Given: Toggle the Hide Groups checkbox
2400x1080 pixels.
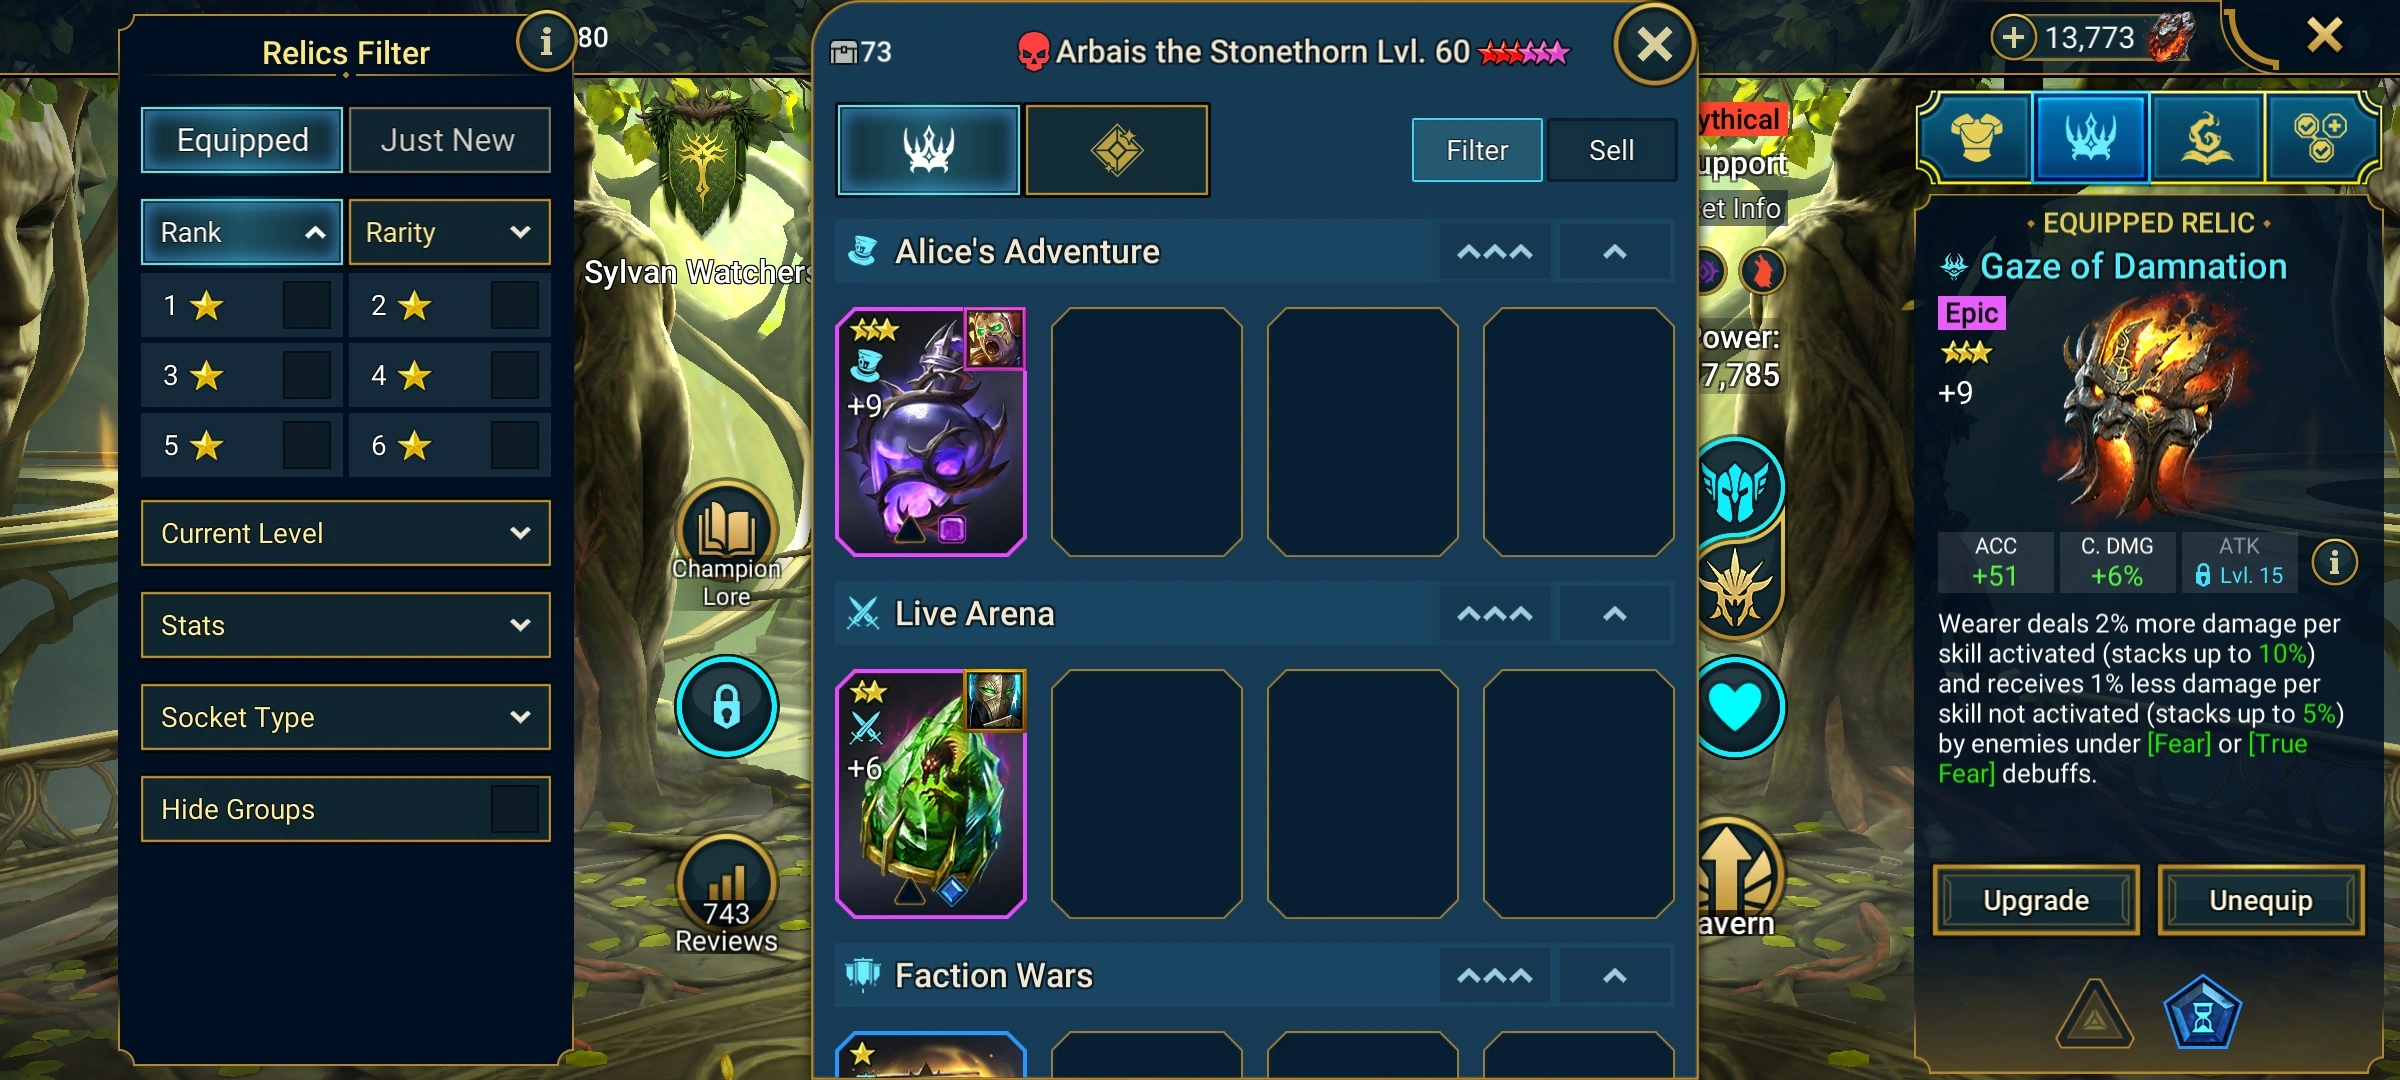Looking at the screenshot, I should pos(515,809).
